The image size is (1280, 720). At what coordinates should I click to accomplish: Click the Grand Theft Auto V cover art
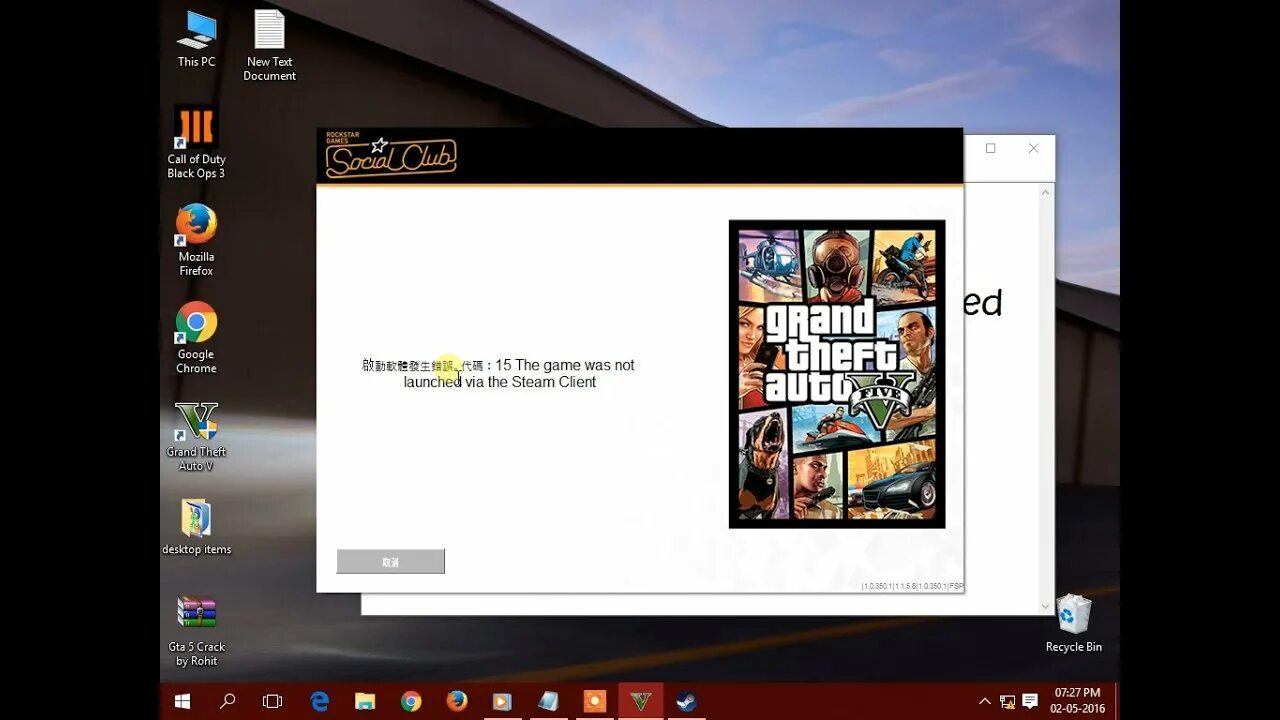click(837, 374)
